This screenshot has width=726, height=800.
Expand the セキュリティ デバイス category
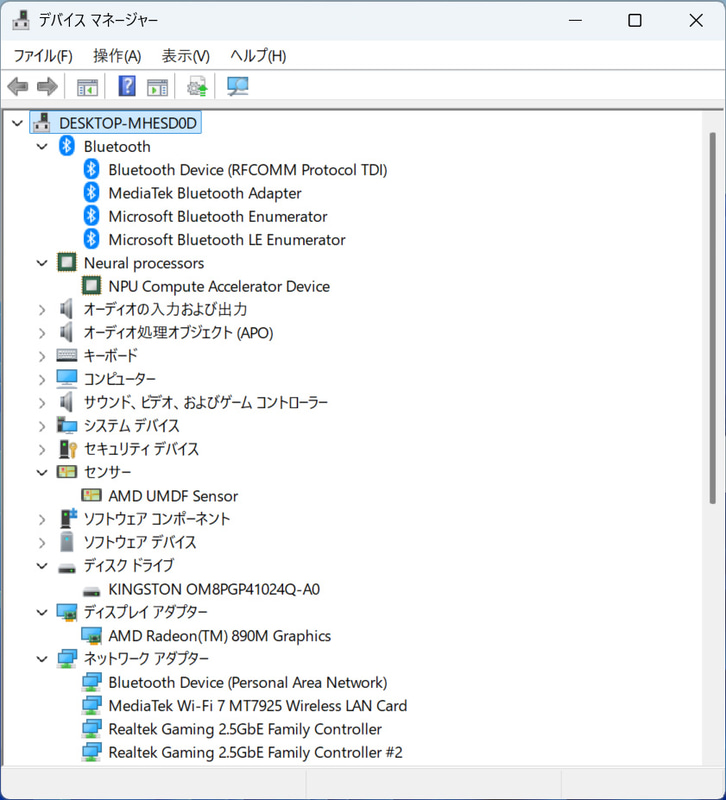pyautogui.click(x=42, y=449)
